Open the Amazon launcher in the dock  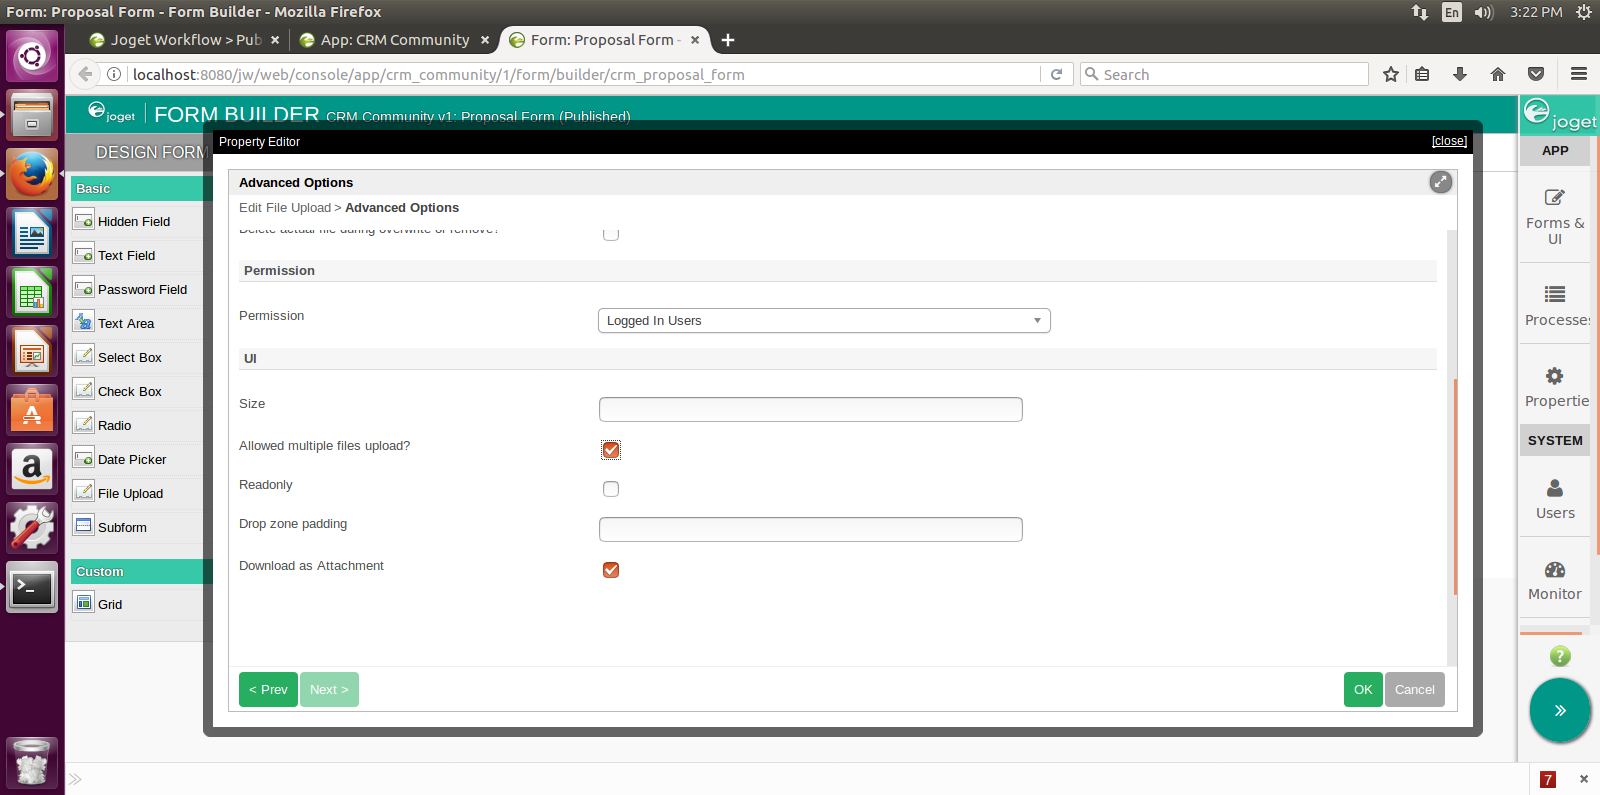click(32, 468)
